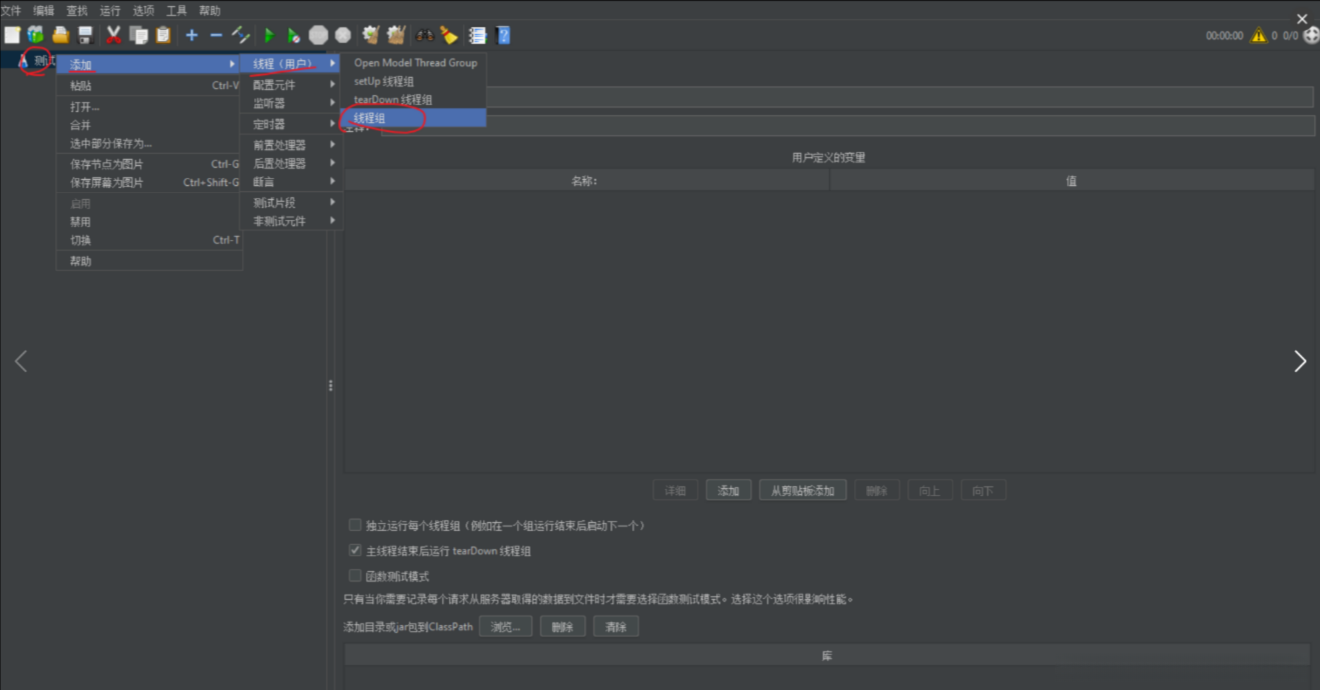
Task: Click the 浏览... classpath button
Action: pos(505,627)
